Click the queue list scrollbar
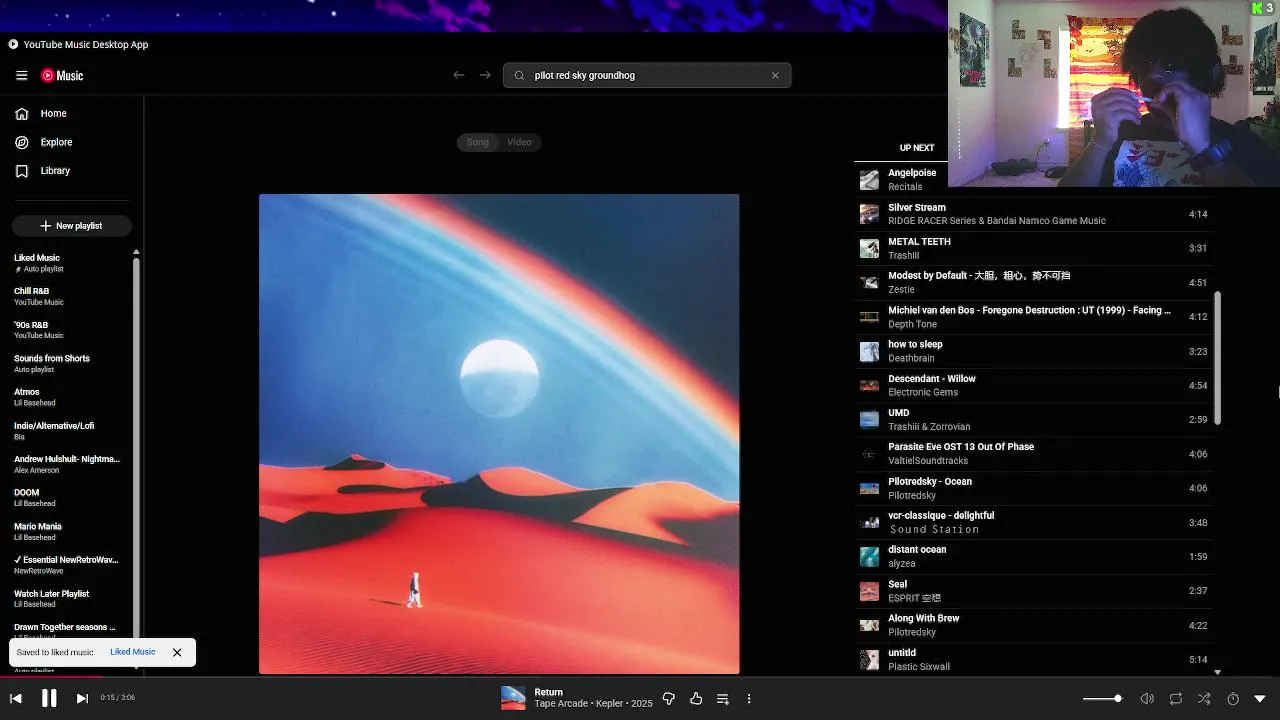The image size is (1280, 720). tap(1217, 358)
